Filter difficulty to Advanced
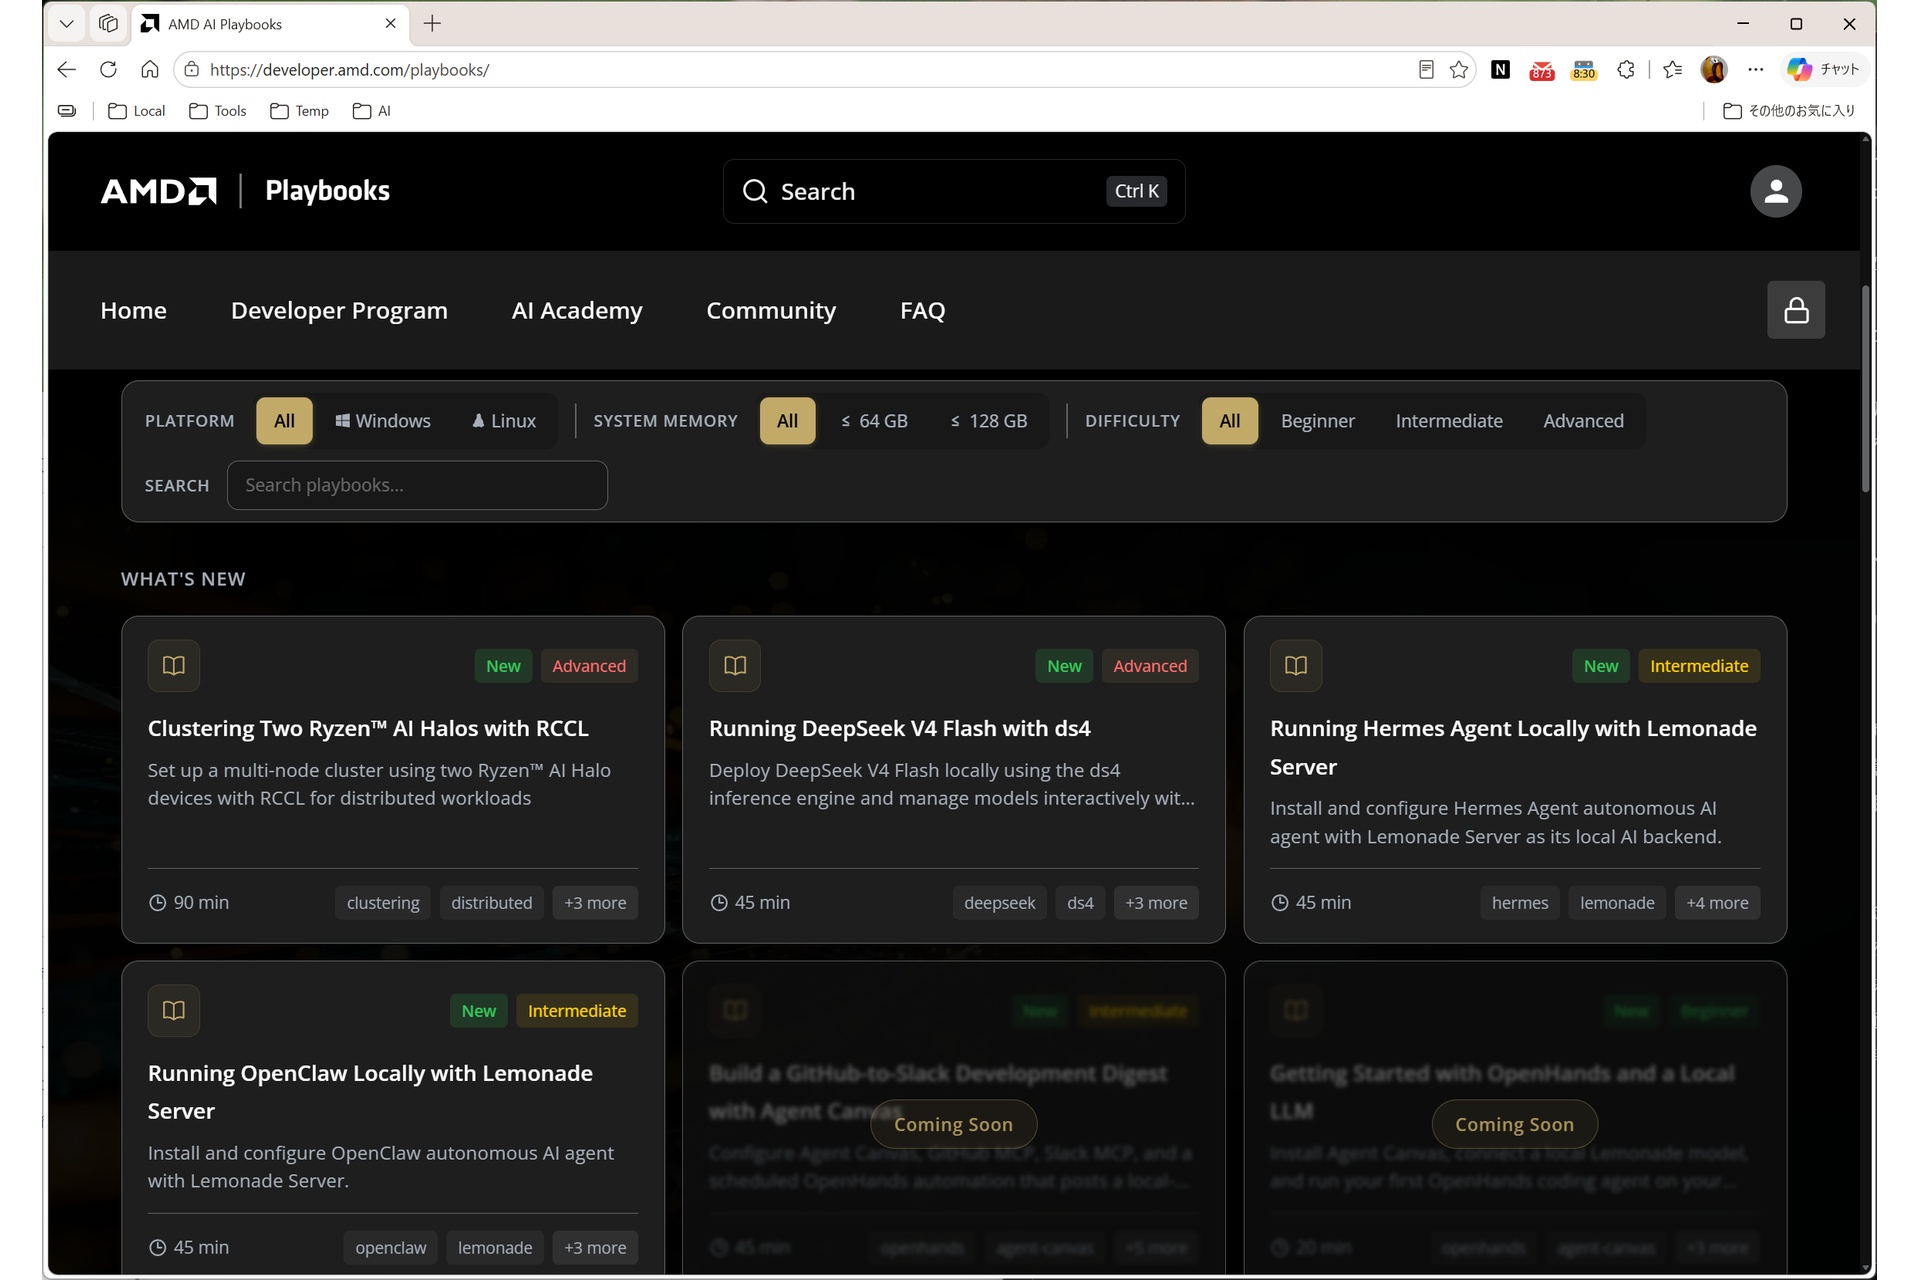Screen dimensions: 1920x1280 pyautogui.click(x=1583, y=421)
